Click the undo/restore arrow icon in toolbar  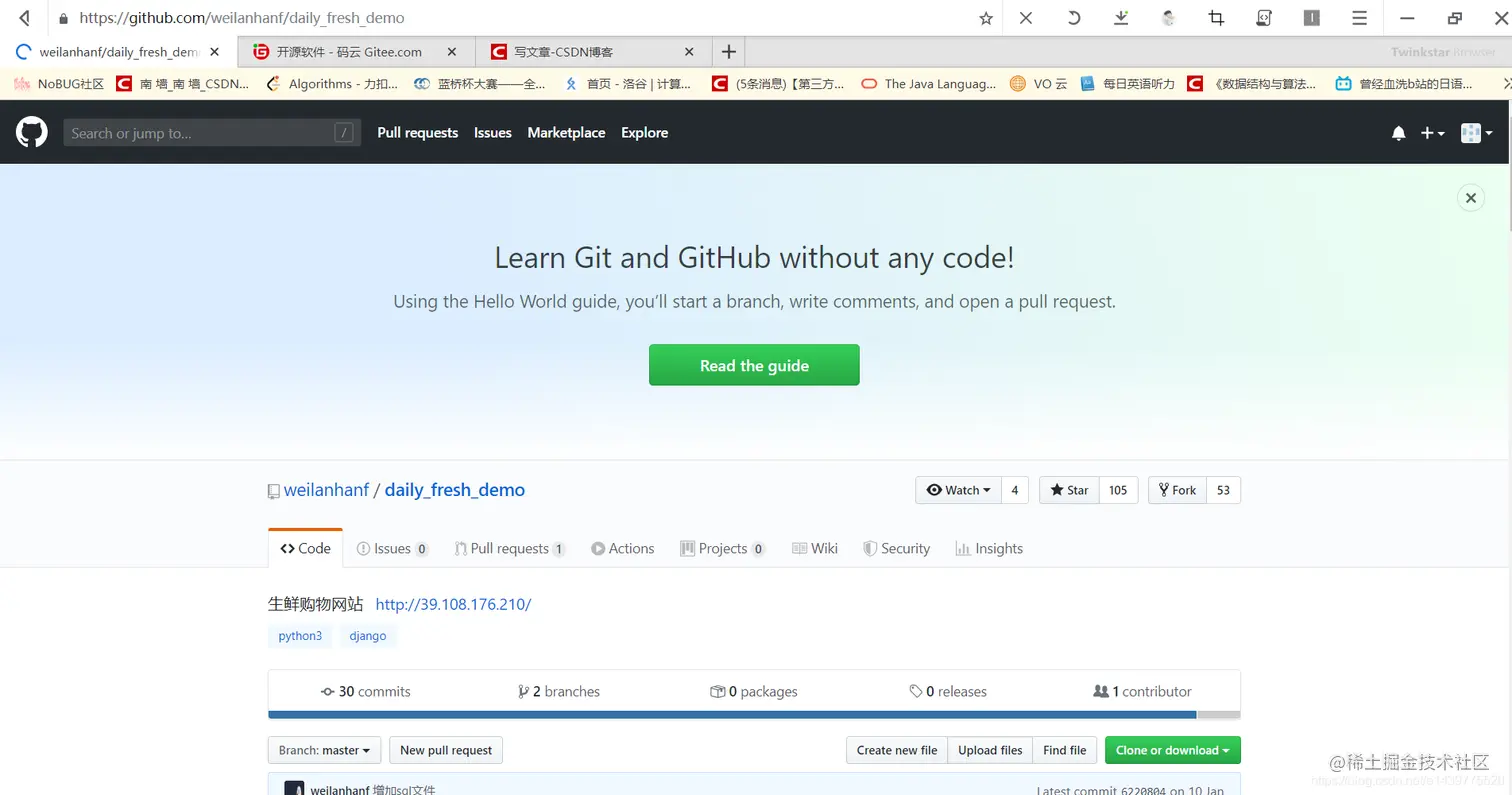tap(1074, 18)
